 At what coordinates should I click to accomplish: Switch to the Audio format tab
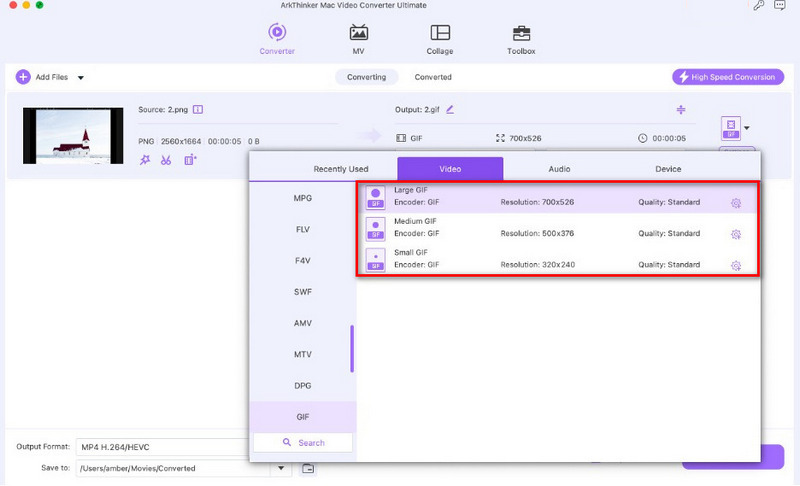click(x=559, y=169)
